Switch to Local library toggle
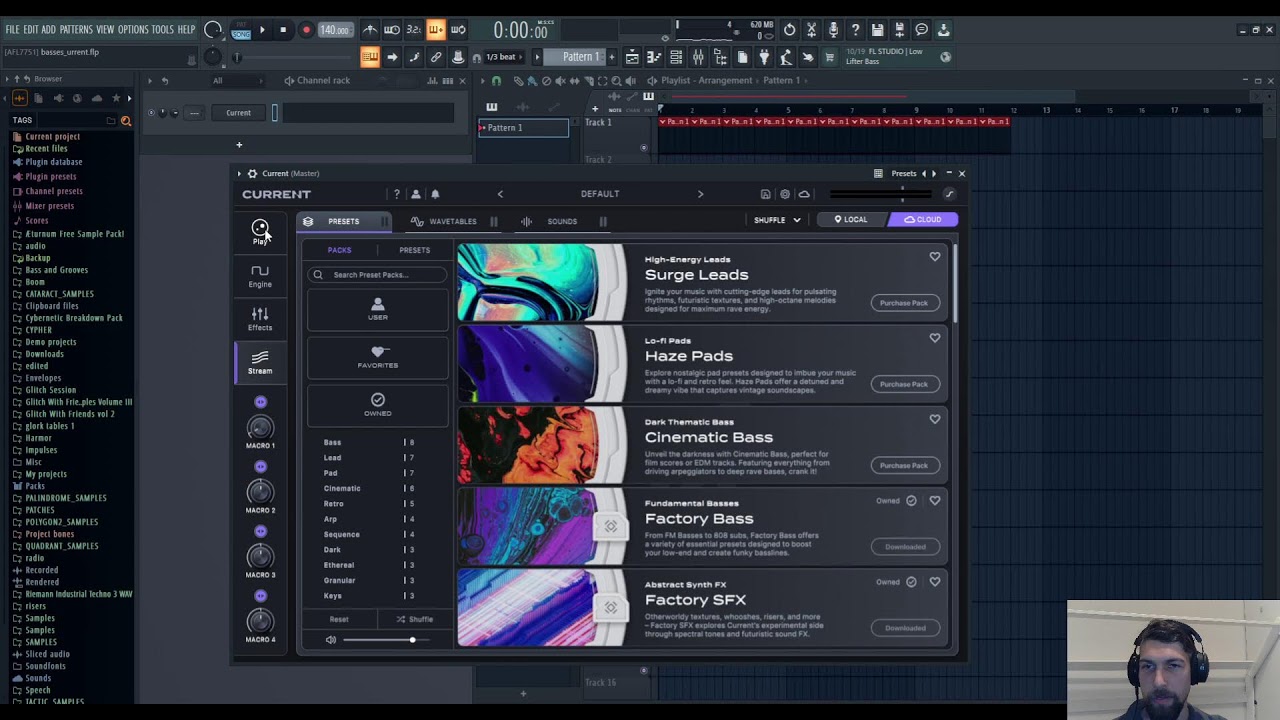 pos(852,220)
